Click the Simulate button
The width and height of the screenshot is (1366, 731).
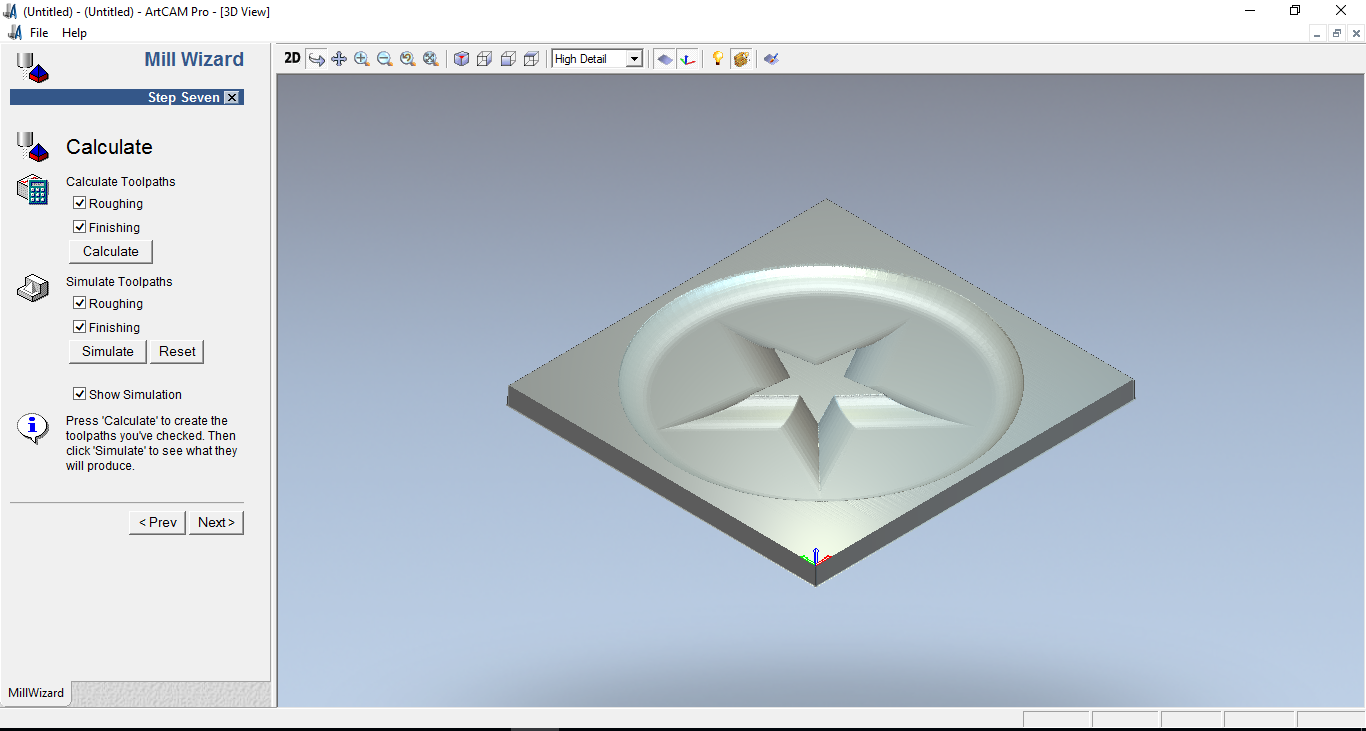coord(108,351)
